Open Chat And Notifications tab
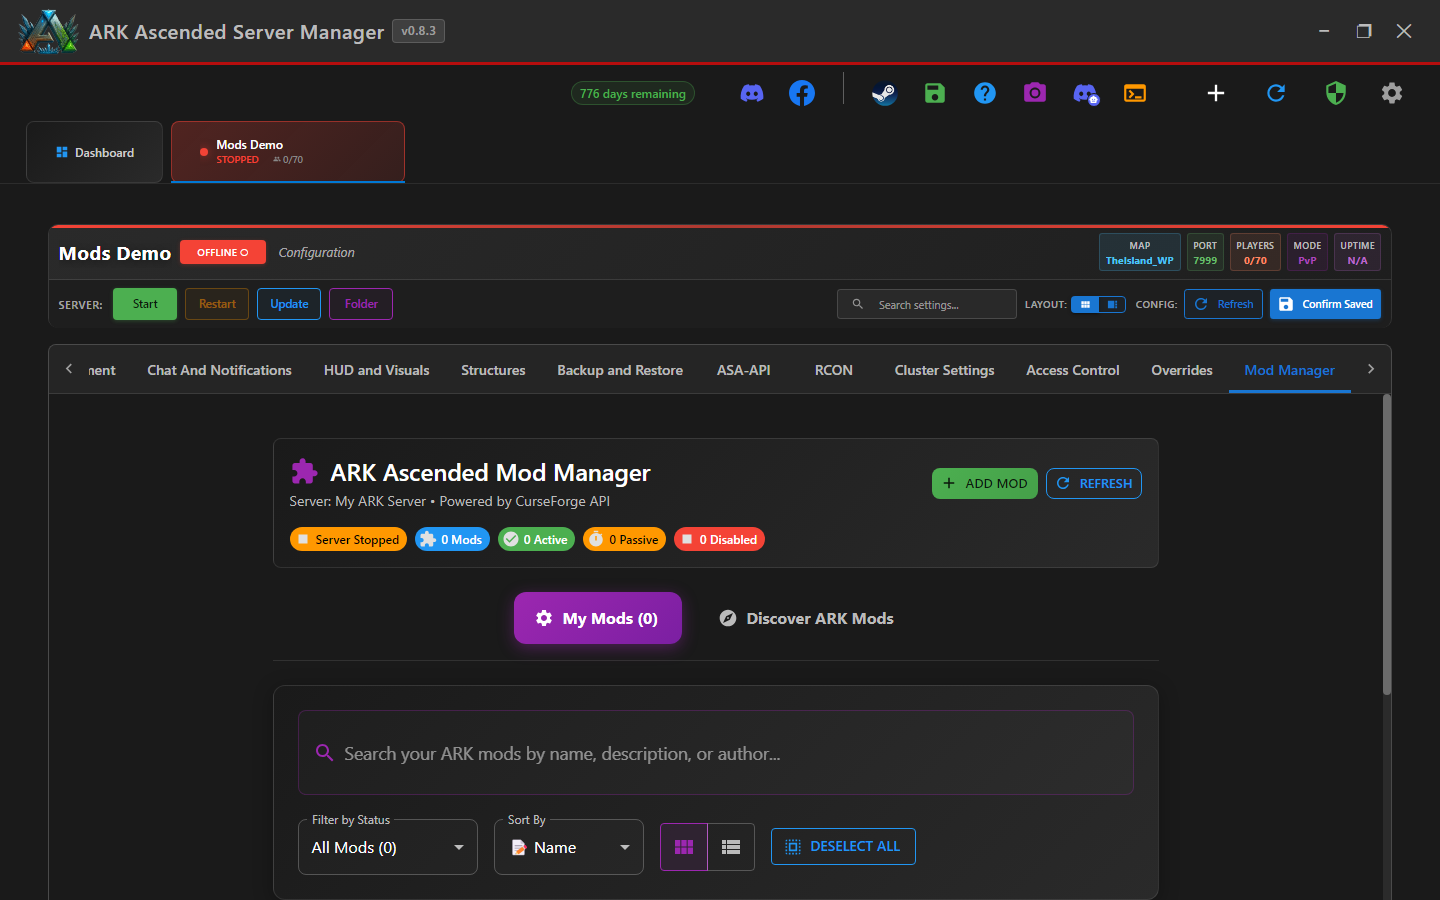 219,370
